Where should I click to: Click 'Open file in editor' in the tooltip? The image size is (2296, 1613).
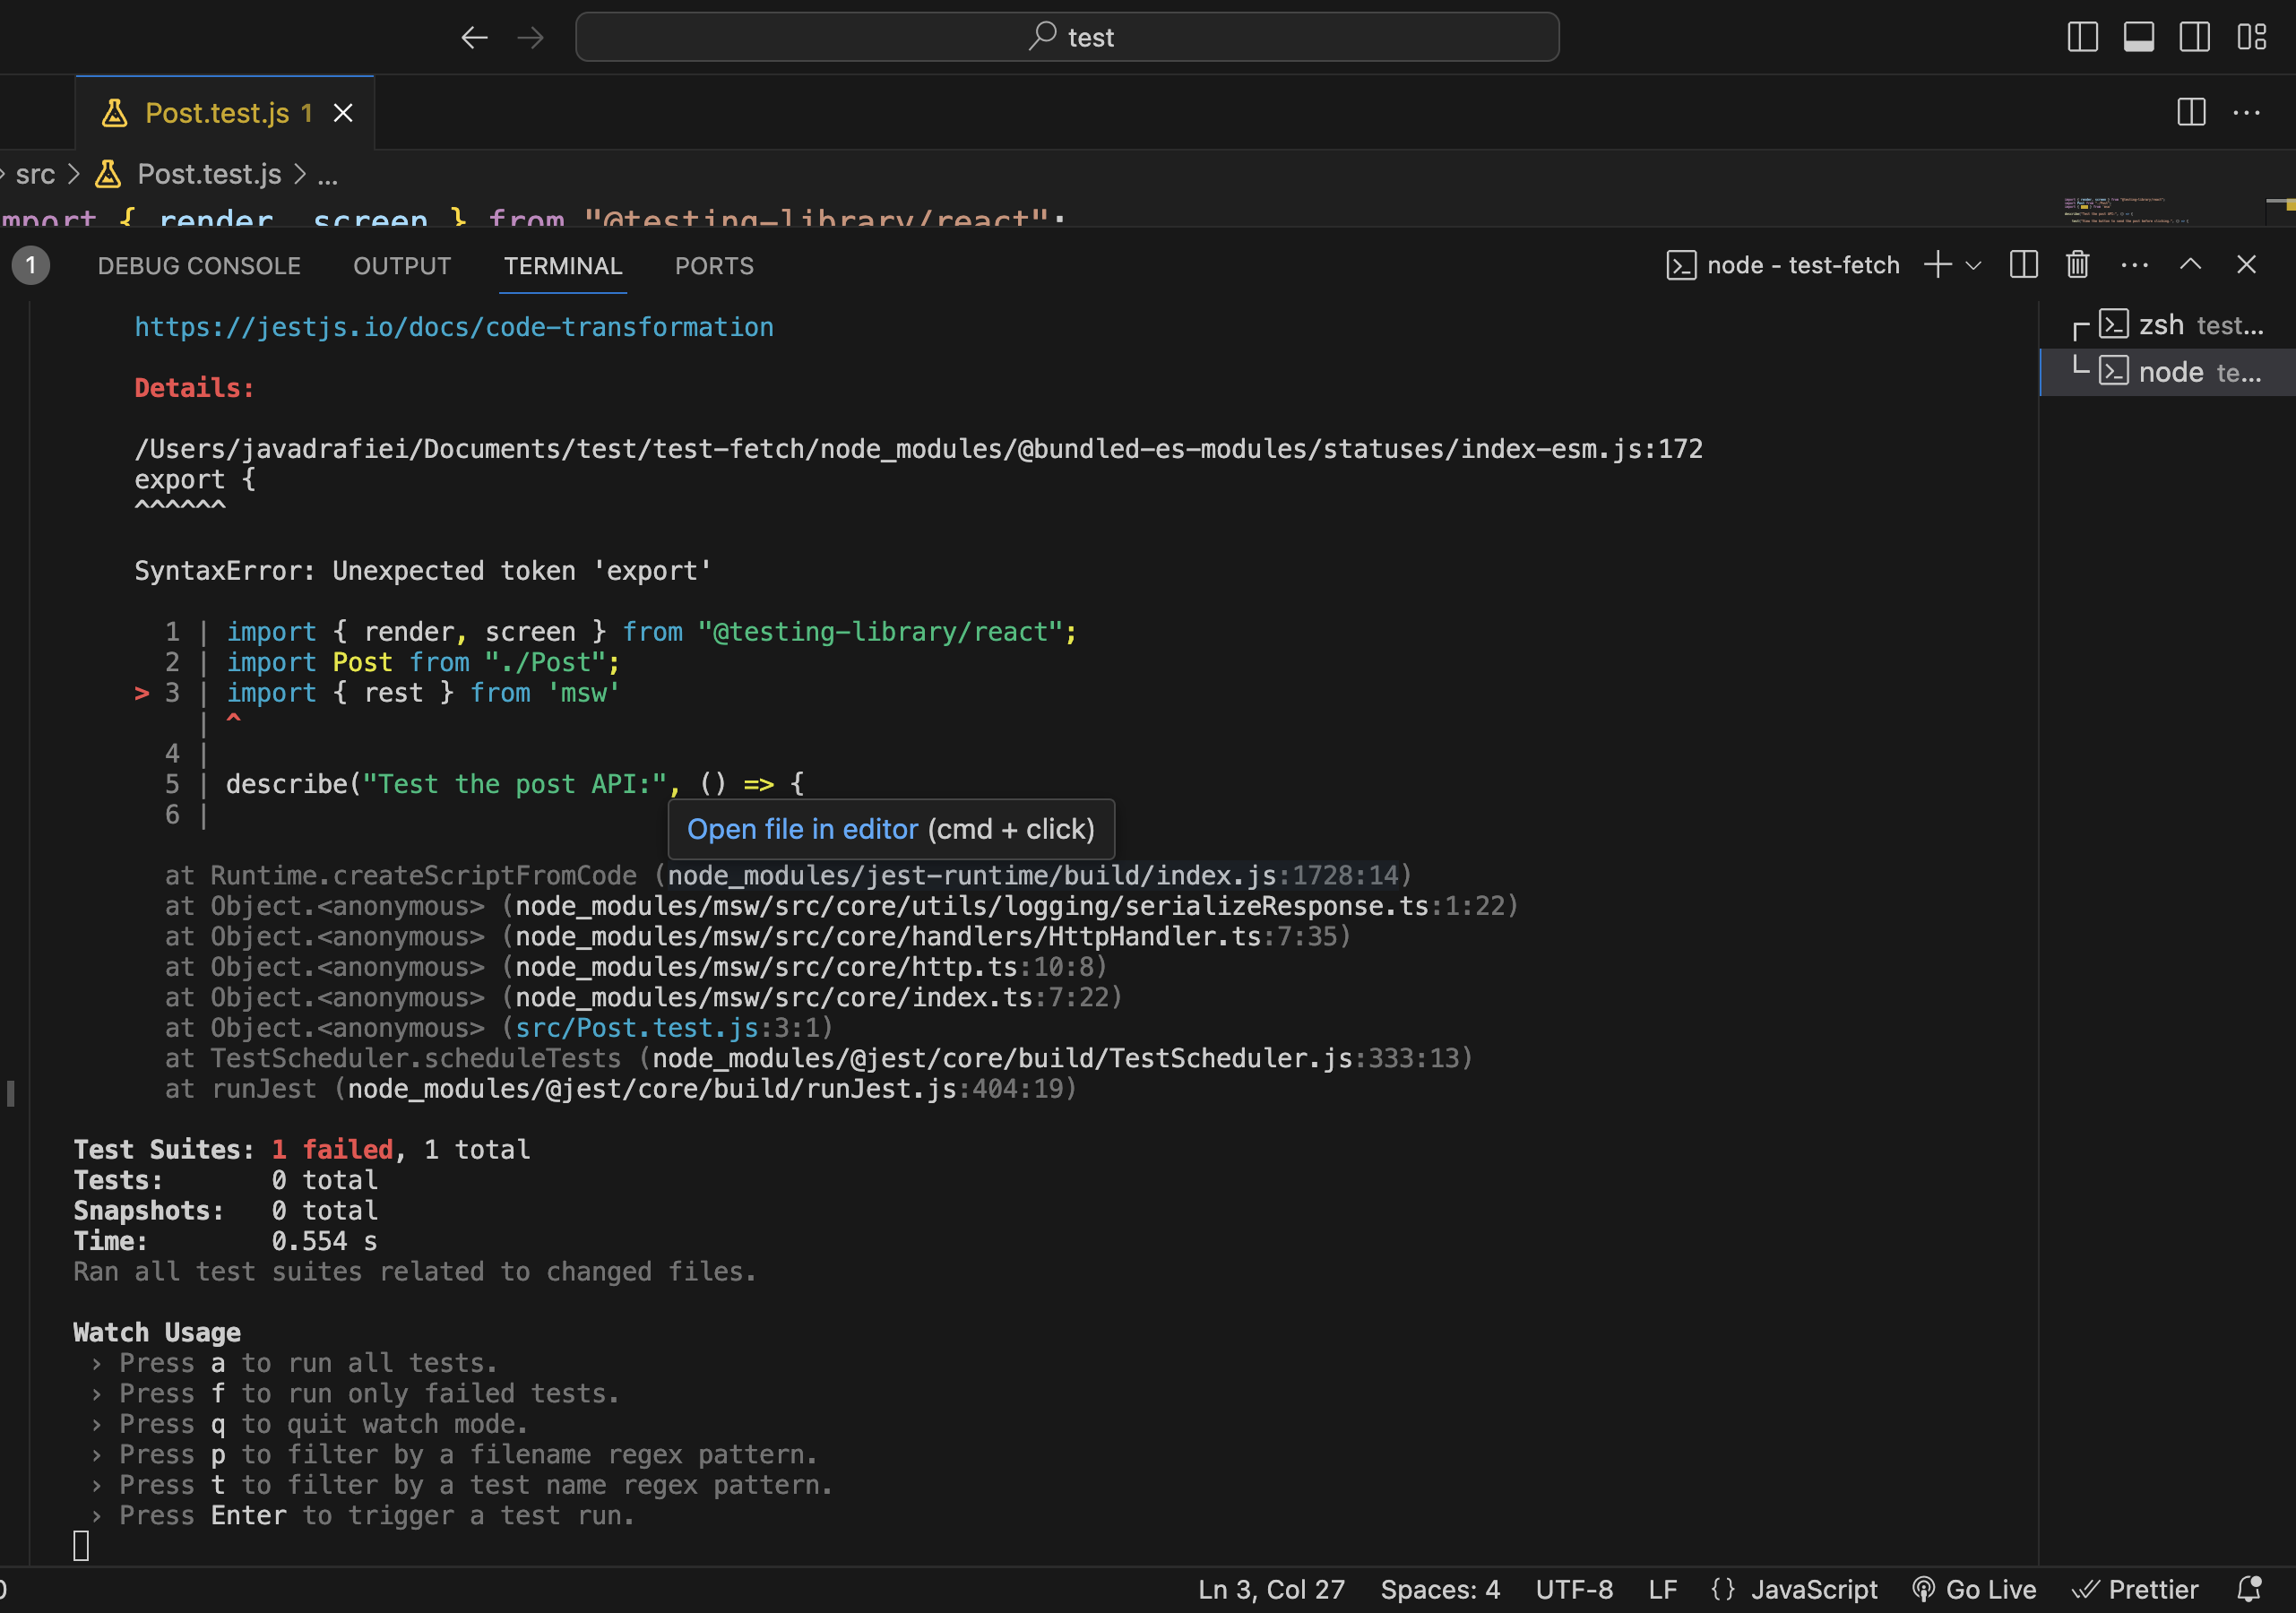(x=802, y=829)
